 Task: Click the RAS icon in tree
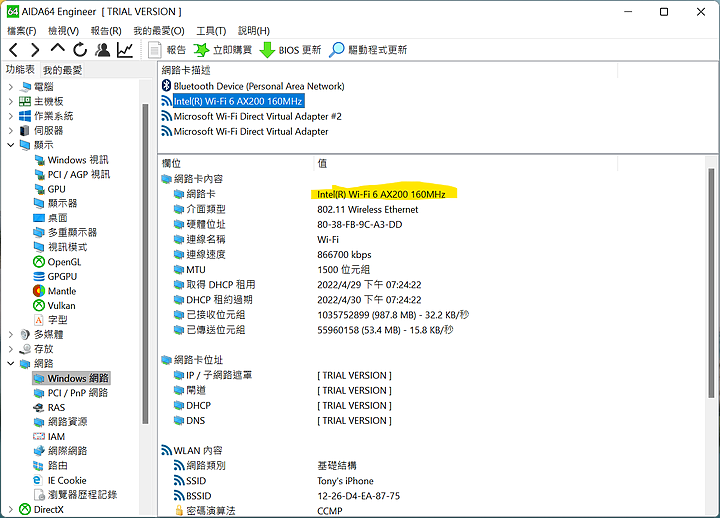coord(39,408)
